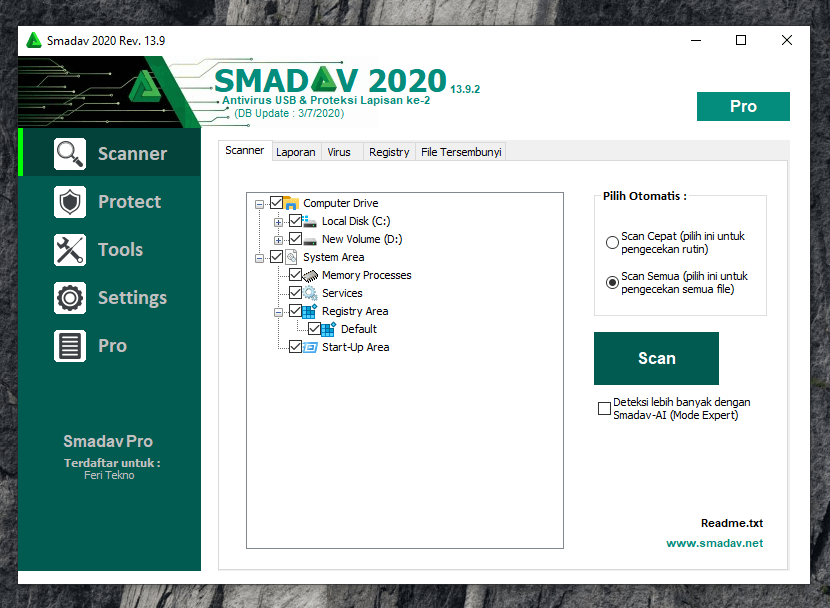Click the Memory Processes chip icon
830x608 pixels.
click(310, 276)
